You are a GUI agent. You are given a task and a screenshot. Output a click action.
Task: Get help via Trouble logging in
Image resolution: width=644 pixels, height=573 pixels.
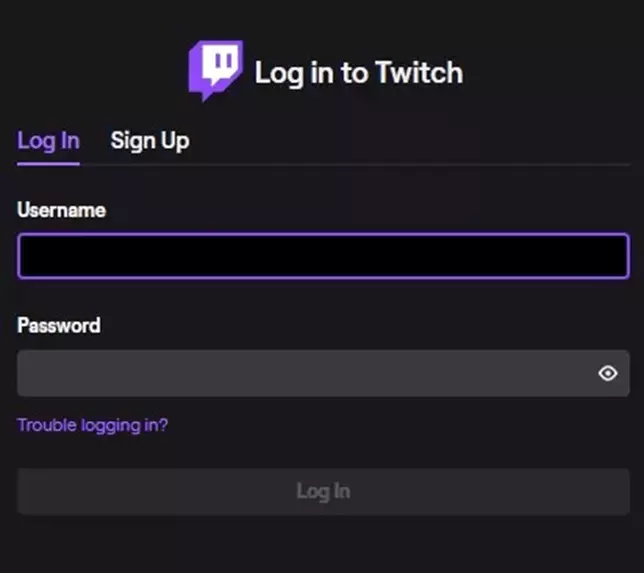click(x=92, y=425)
